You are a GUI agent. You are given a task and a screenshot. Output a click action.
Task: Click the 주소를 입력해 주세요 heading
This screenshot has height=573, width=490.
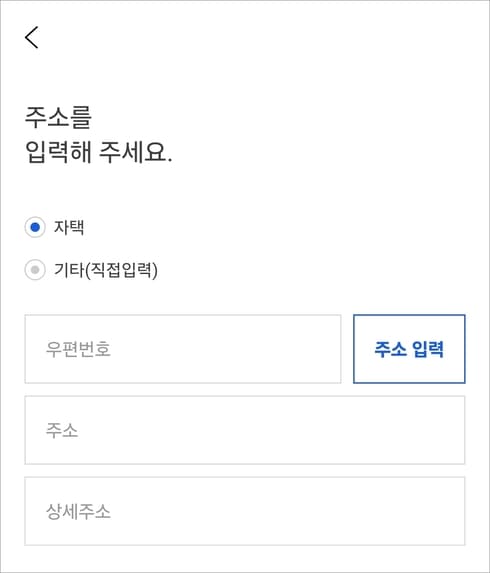[x=98, y=134]
